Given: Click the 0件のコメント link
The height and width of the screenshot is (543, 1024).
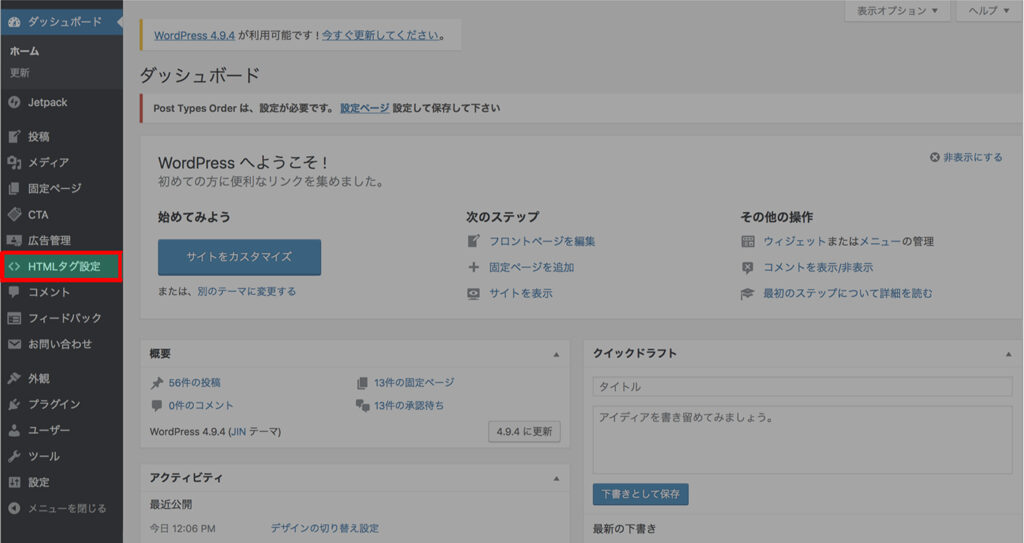Looking at the screenshot, I should point(200,406).
